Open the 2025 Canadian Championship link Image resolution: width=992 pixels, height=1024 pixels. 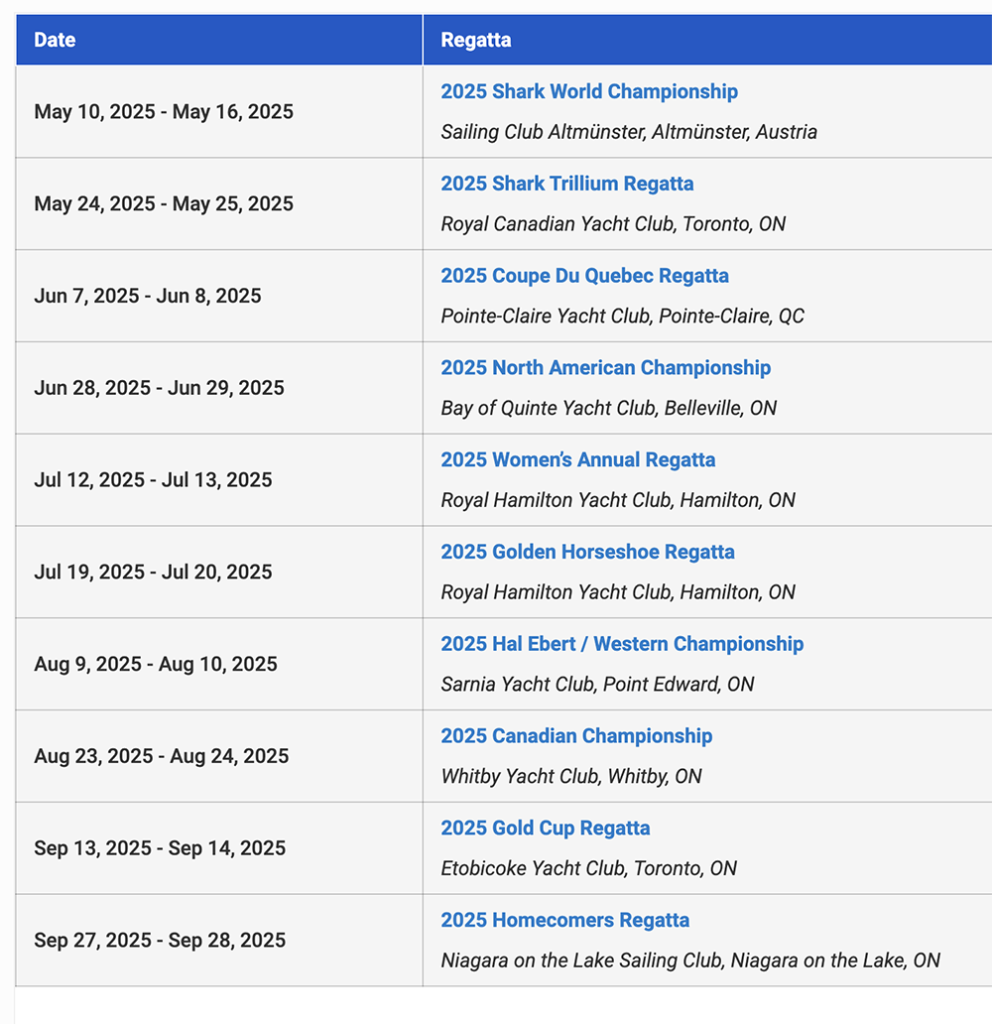pyautogui.click(x=577, y=736)
